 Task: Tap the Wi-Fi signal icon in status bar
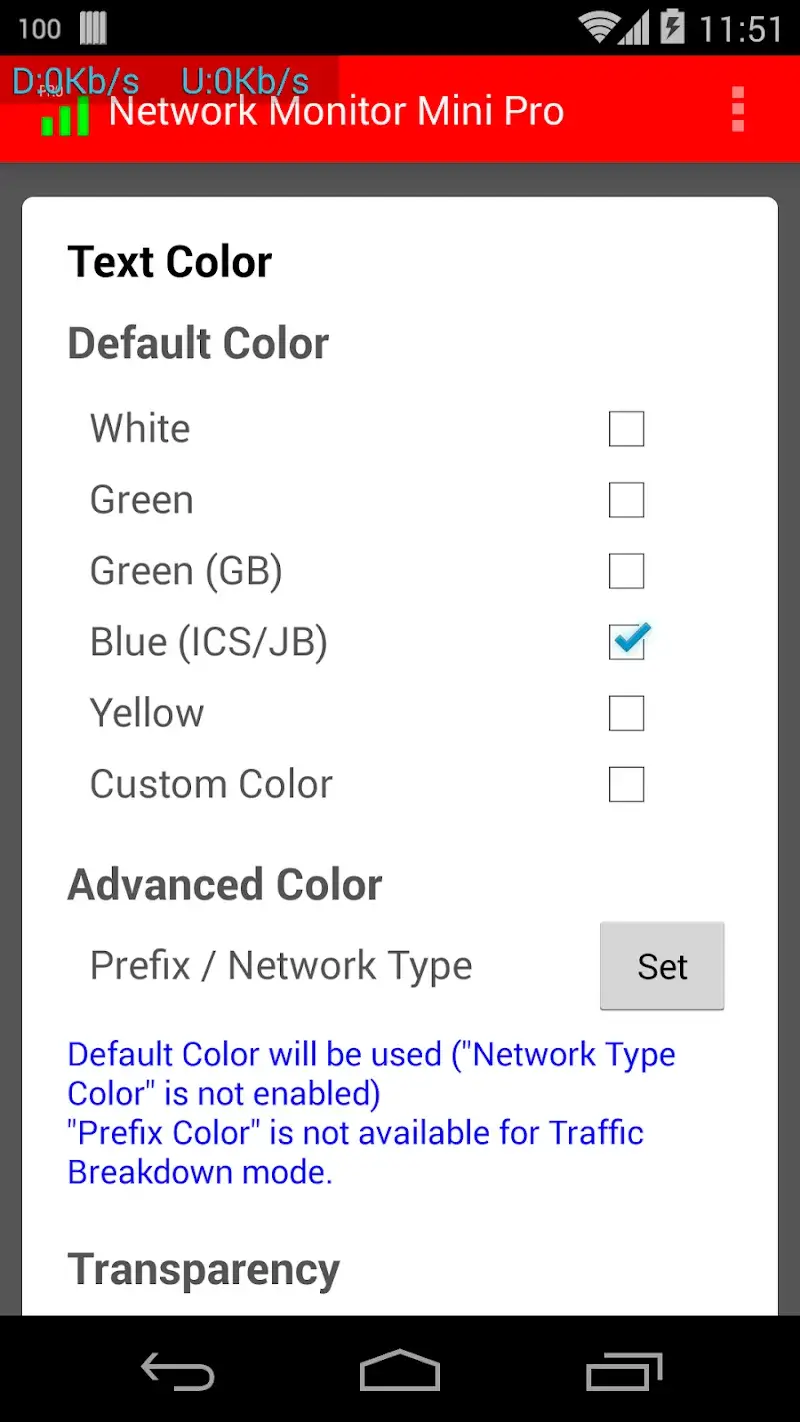pyautogui.click(x=596, y=28)
